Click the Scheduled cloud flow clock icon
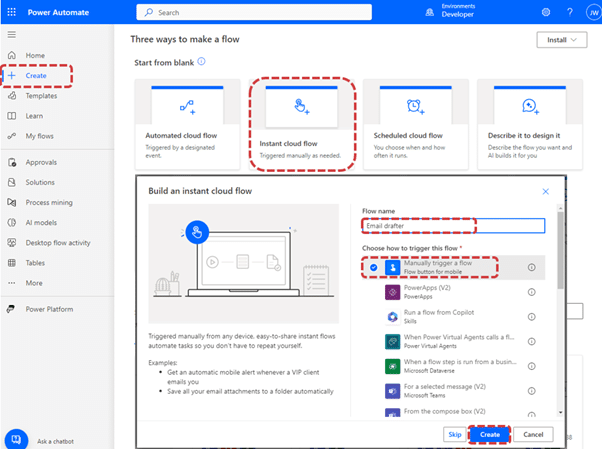Viewport: 602px width, 449px height. tap(415, 106)
